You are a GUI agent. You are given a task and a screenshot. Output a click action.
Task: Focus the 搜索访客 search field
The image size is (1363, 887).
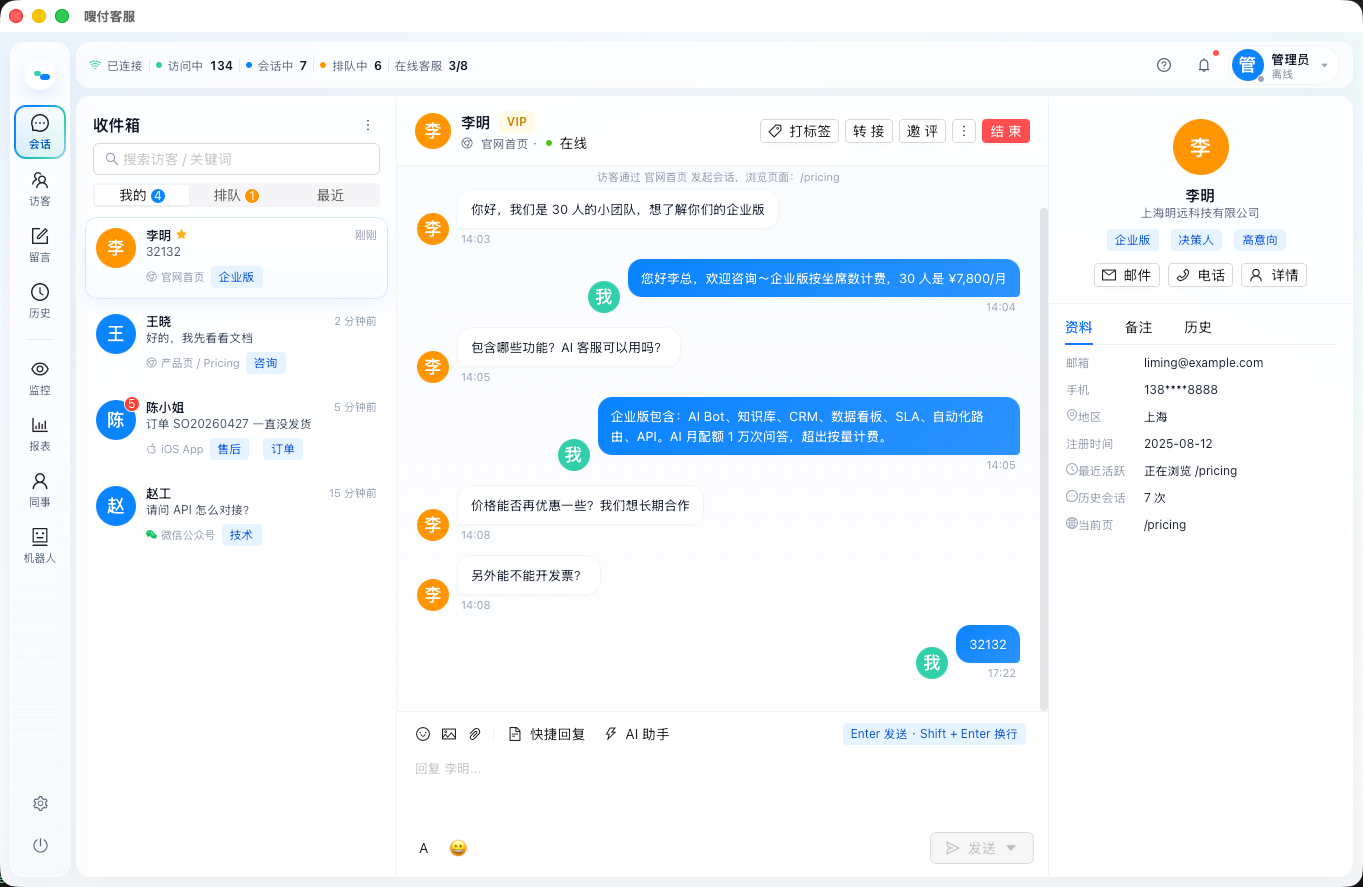(236, 159)
